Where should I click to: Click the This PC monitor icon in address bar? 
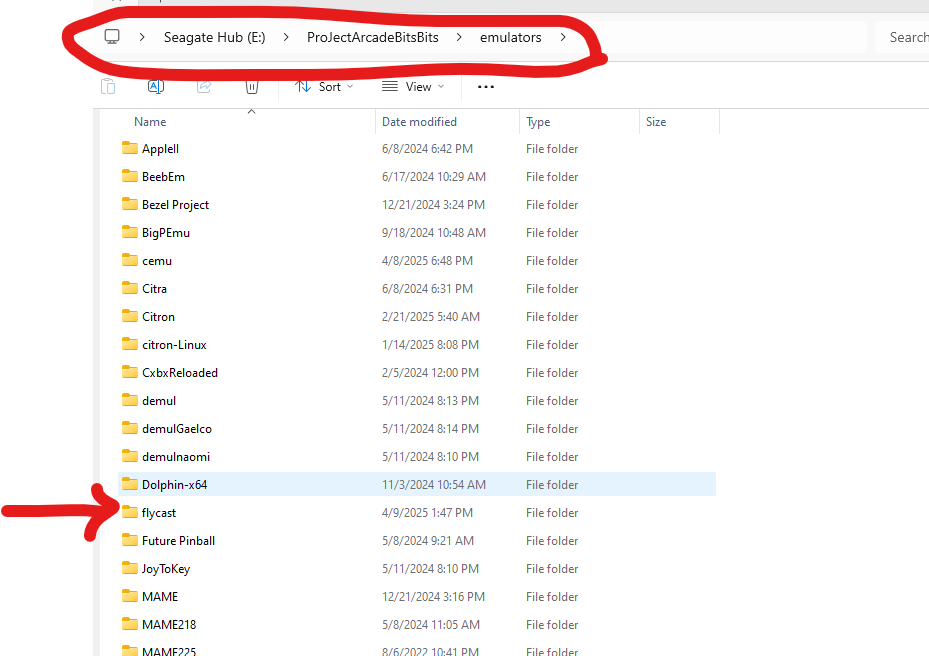pos(112,37)
